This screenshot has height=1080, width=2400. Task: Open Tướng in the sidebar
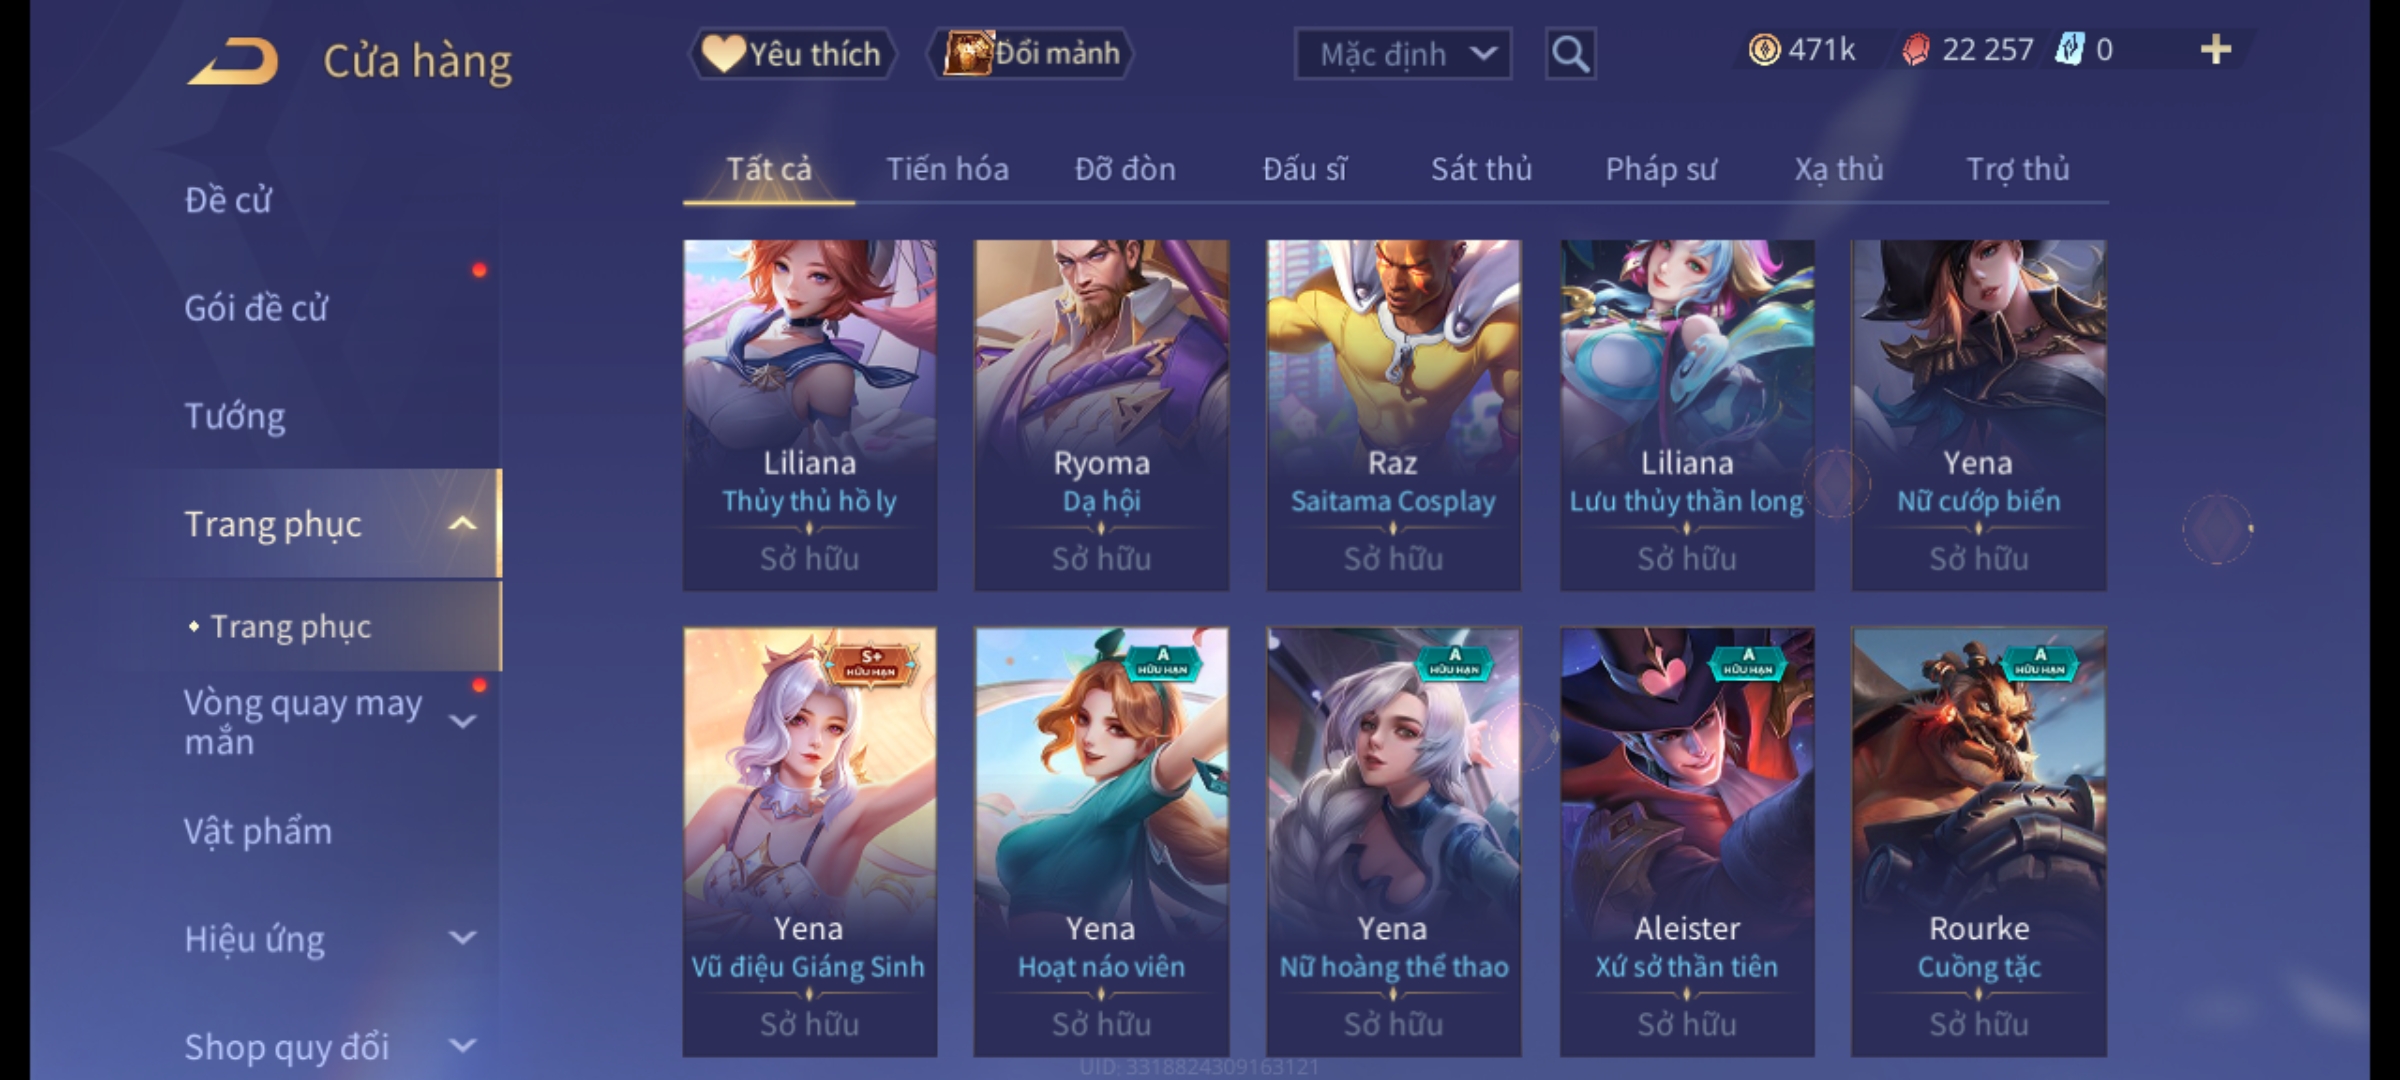pos(235,416)
